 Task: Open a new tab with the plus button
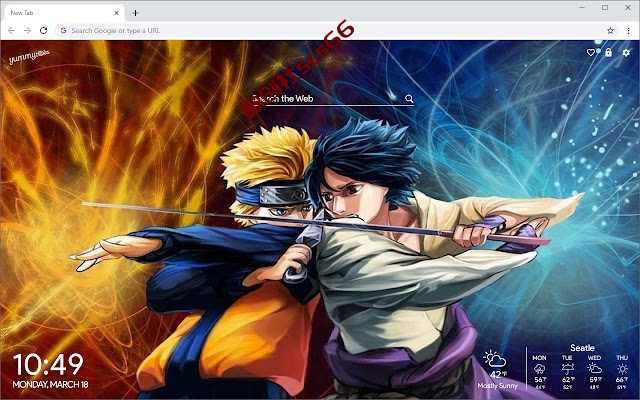pos(136,13)
